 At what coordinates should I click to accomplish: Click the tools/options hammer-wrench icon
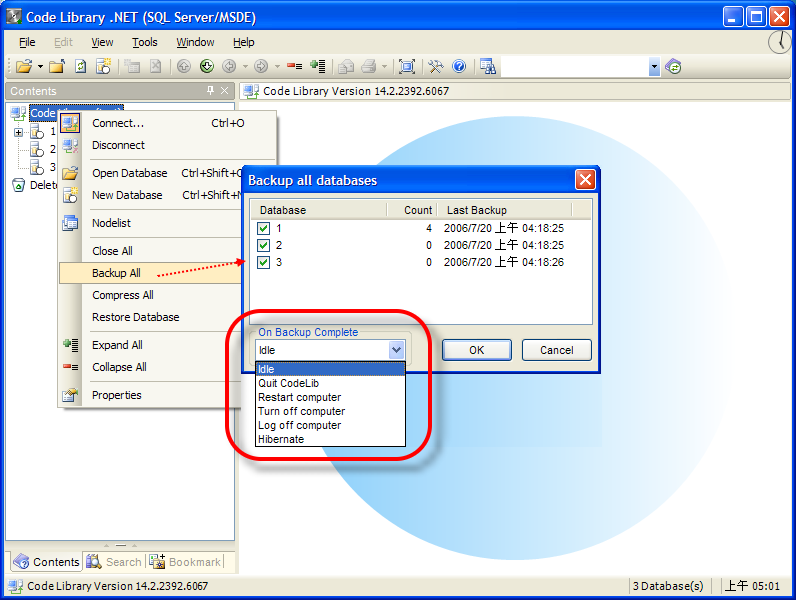(x=436, y=66)
